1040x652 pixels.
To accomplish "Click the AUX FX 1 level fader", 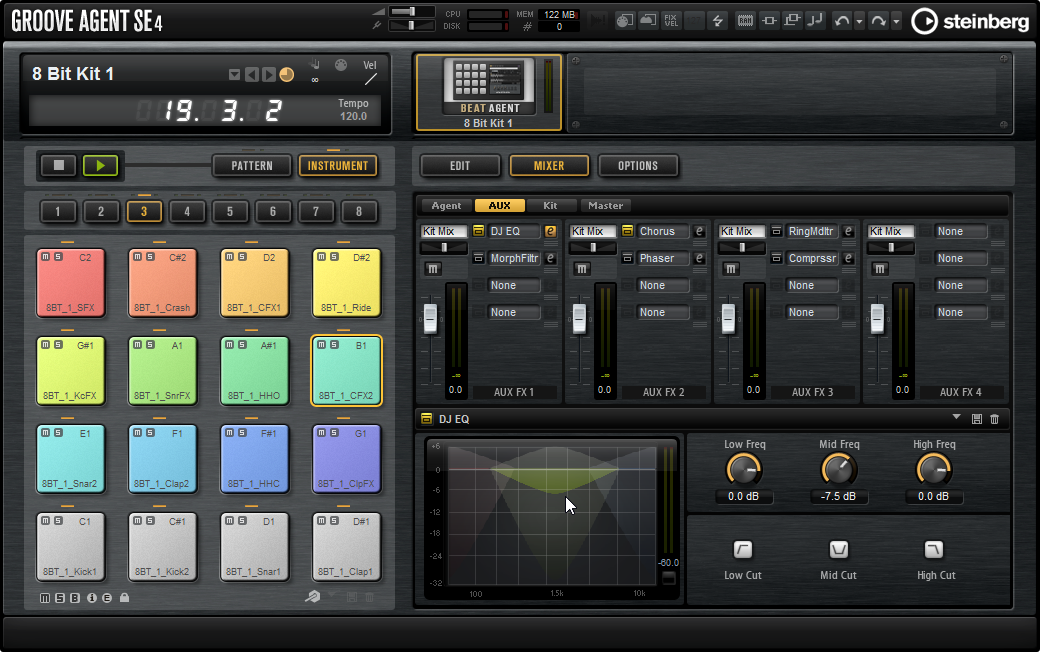I will coord(430,318).
